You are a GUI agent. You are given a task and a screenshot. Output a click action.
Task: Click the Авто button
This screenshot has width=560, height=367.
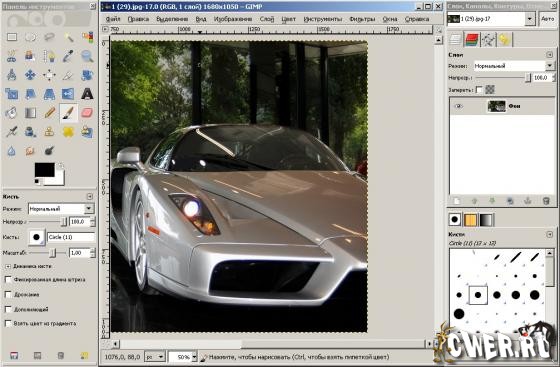tap(548, 19)
